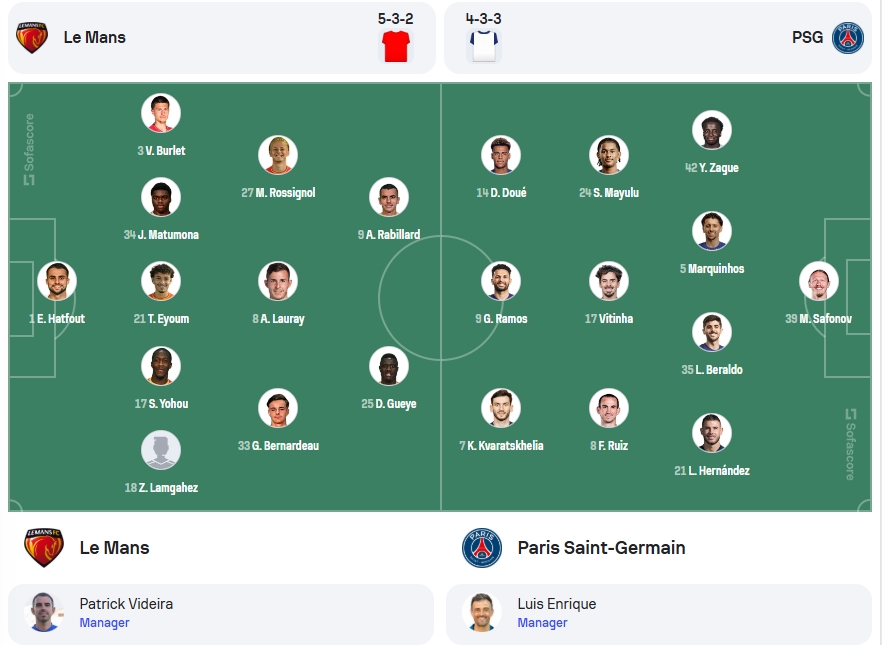Open the PSG crest in lineup header
Screen dimensions: 882x645
coord(848,38)
